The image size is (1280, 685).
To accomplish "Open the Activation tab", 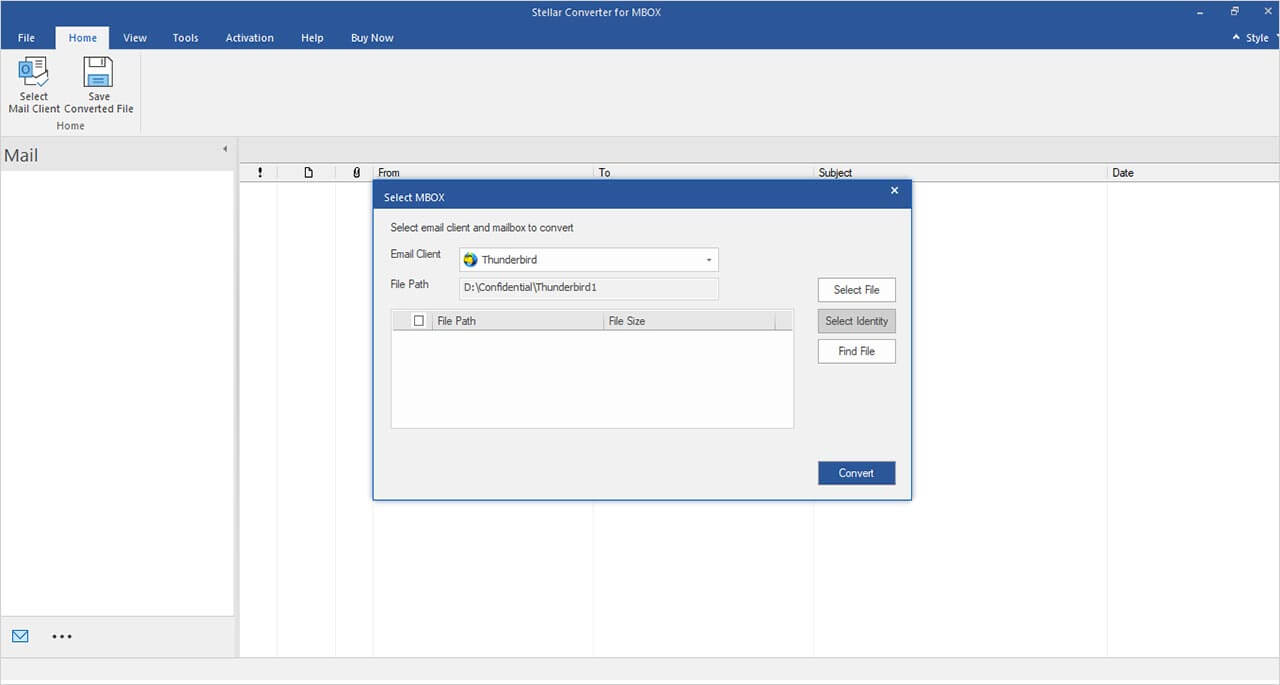I will click(249, 38).
